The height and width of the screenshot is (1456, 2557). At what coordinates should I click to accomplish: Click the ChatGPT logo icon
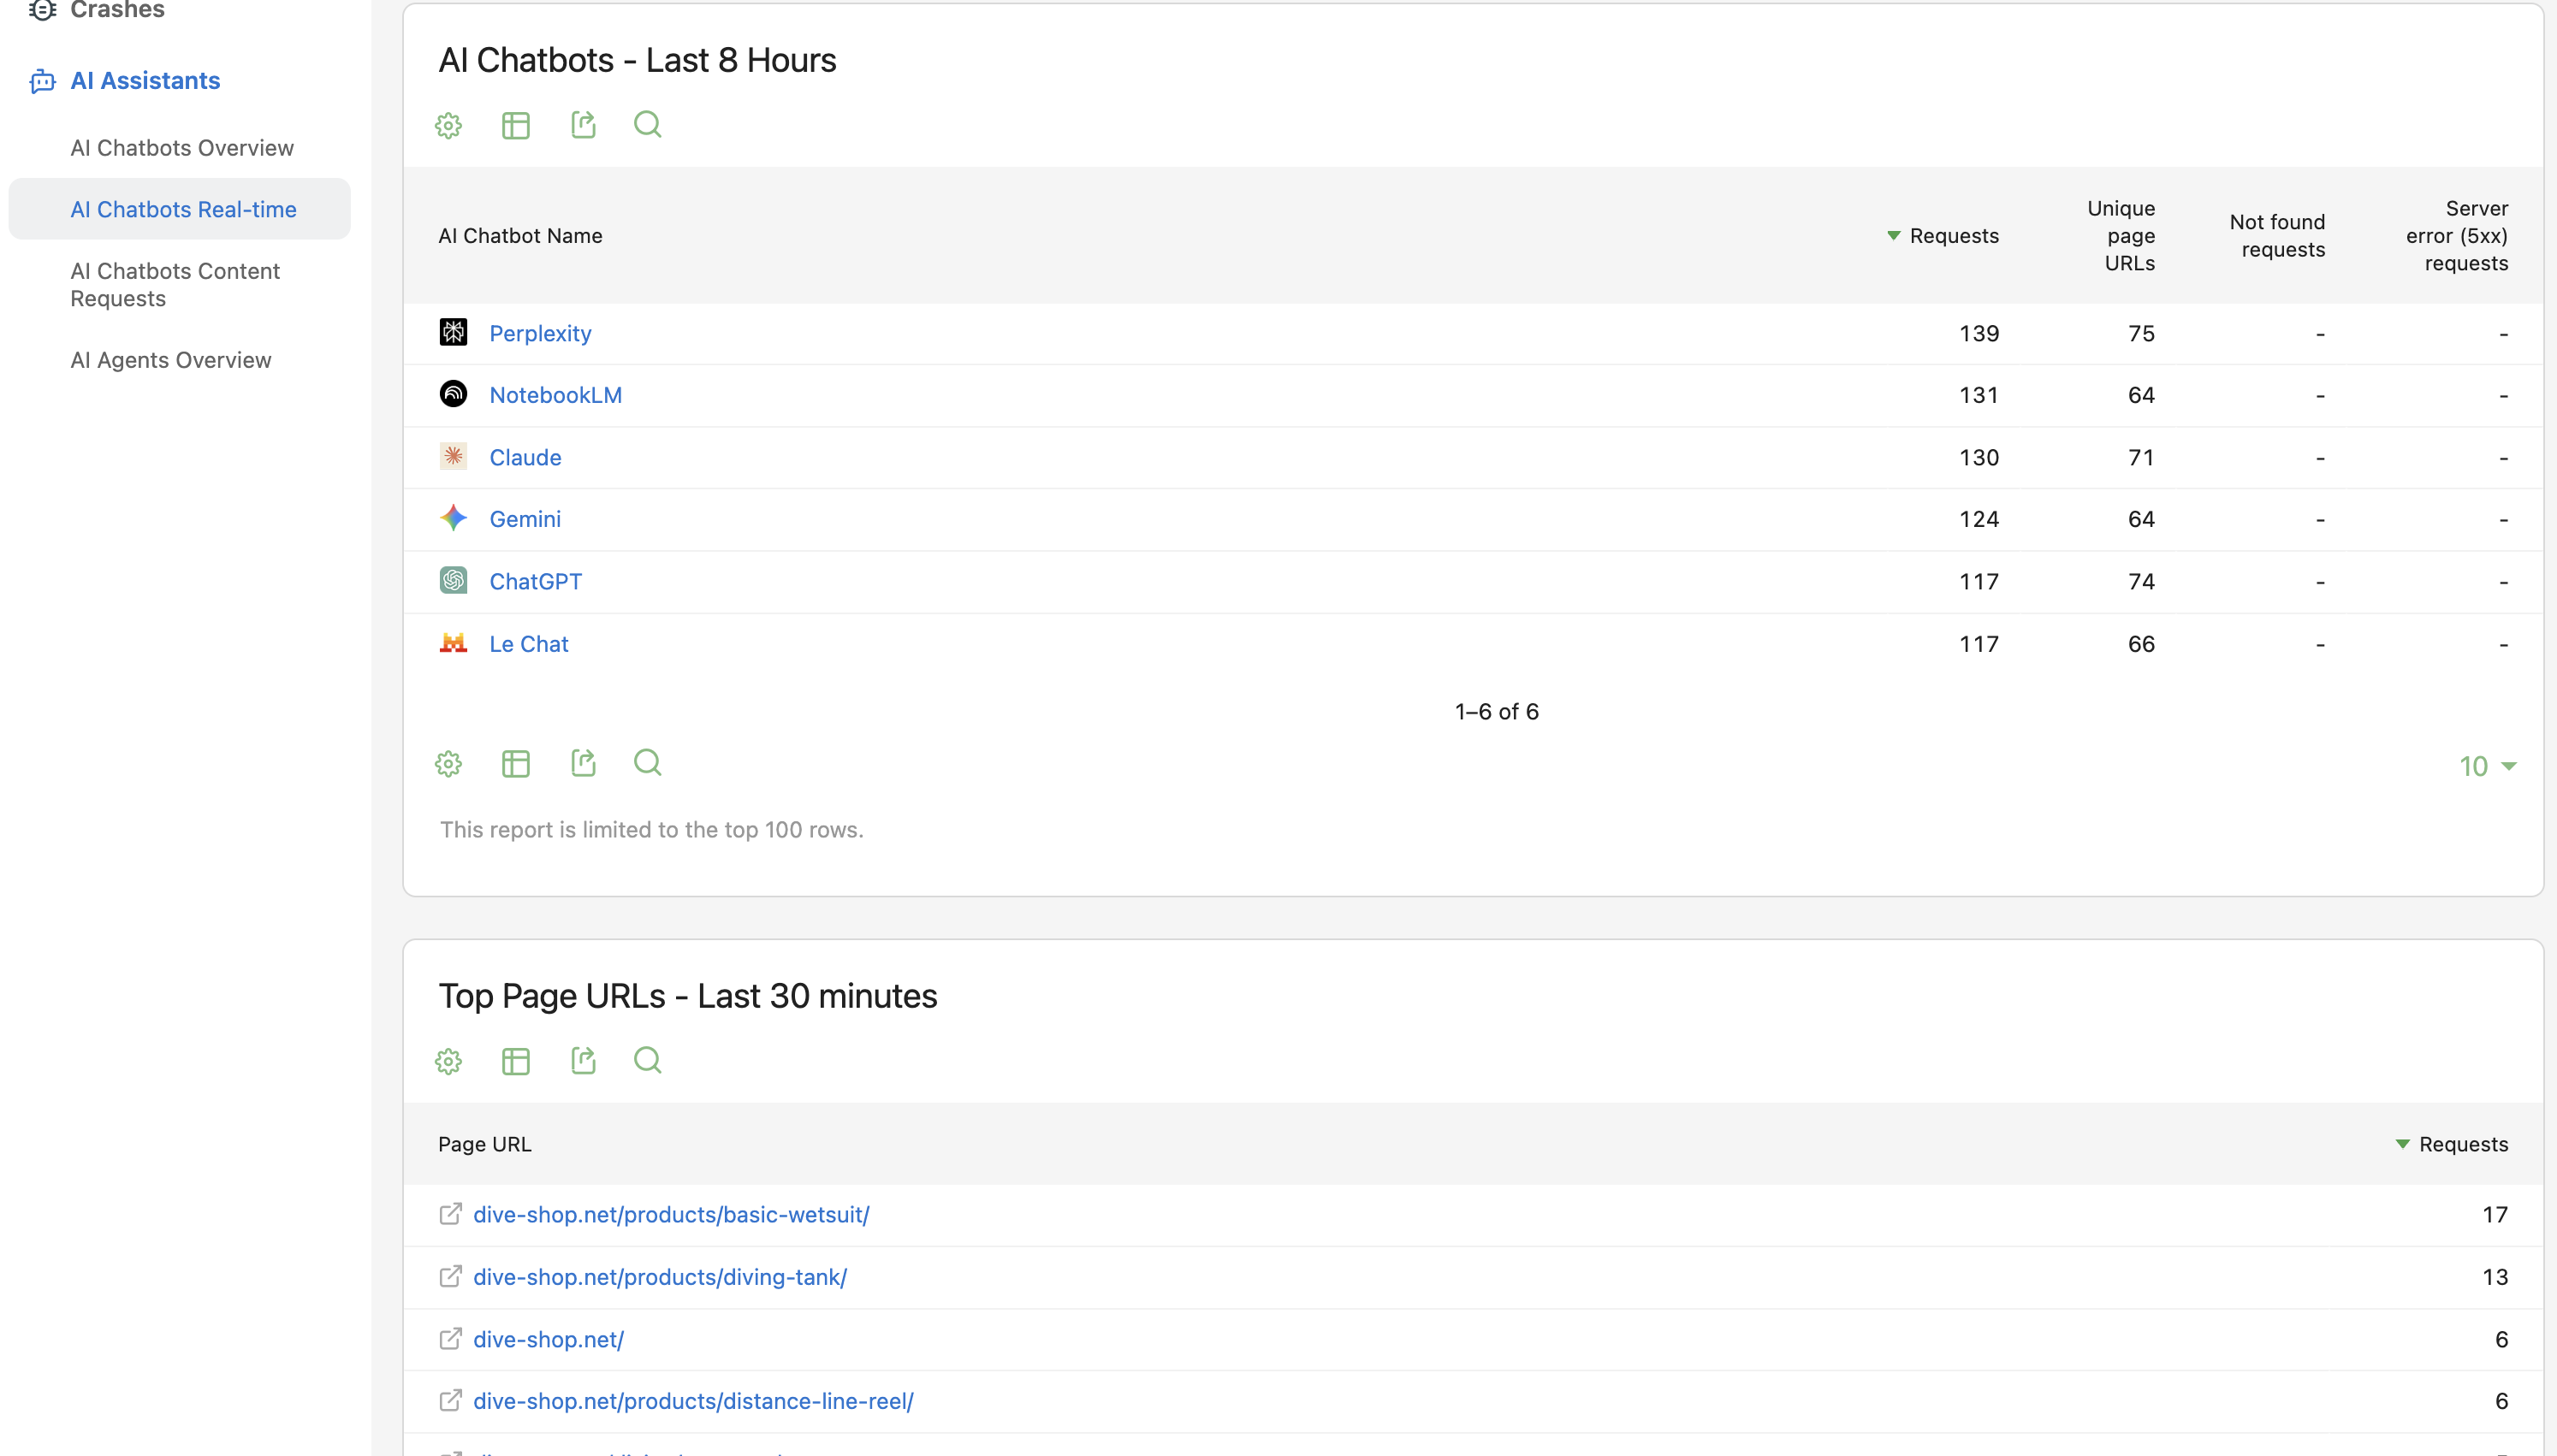pyautogui.click(x=453, y=580)
